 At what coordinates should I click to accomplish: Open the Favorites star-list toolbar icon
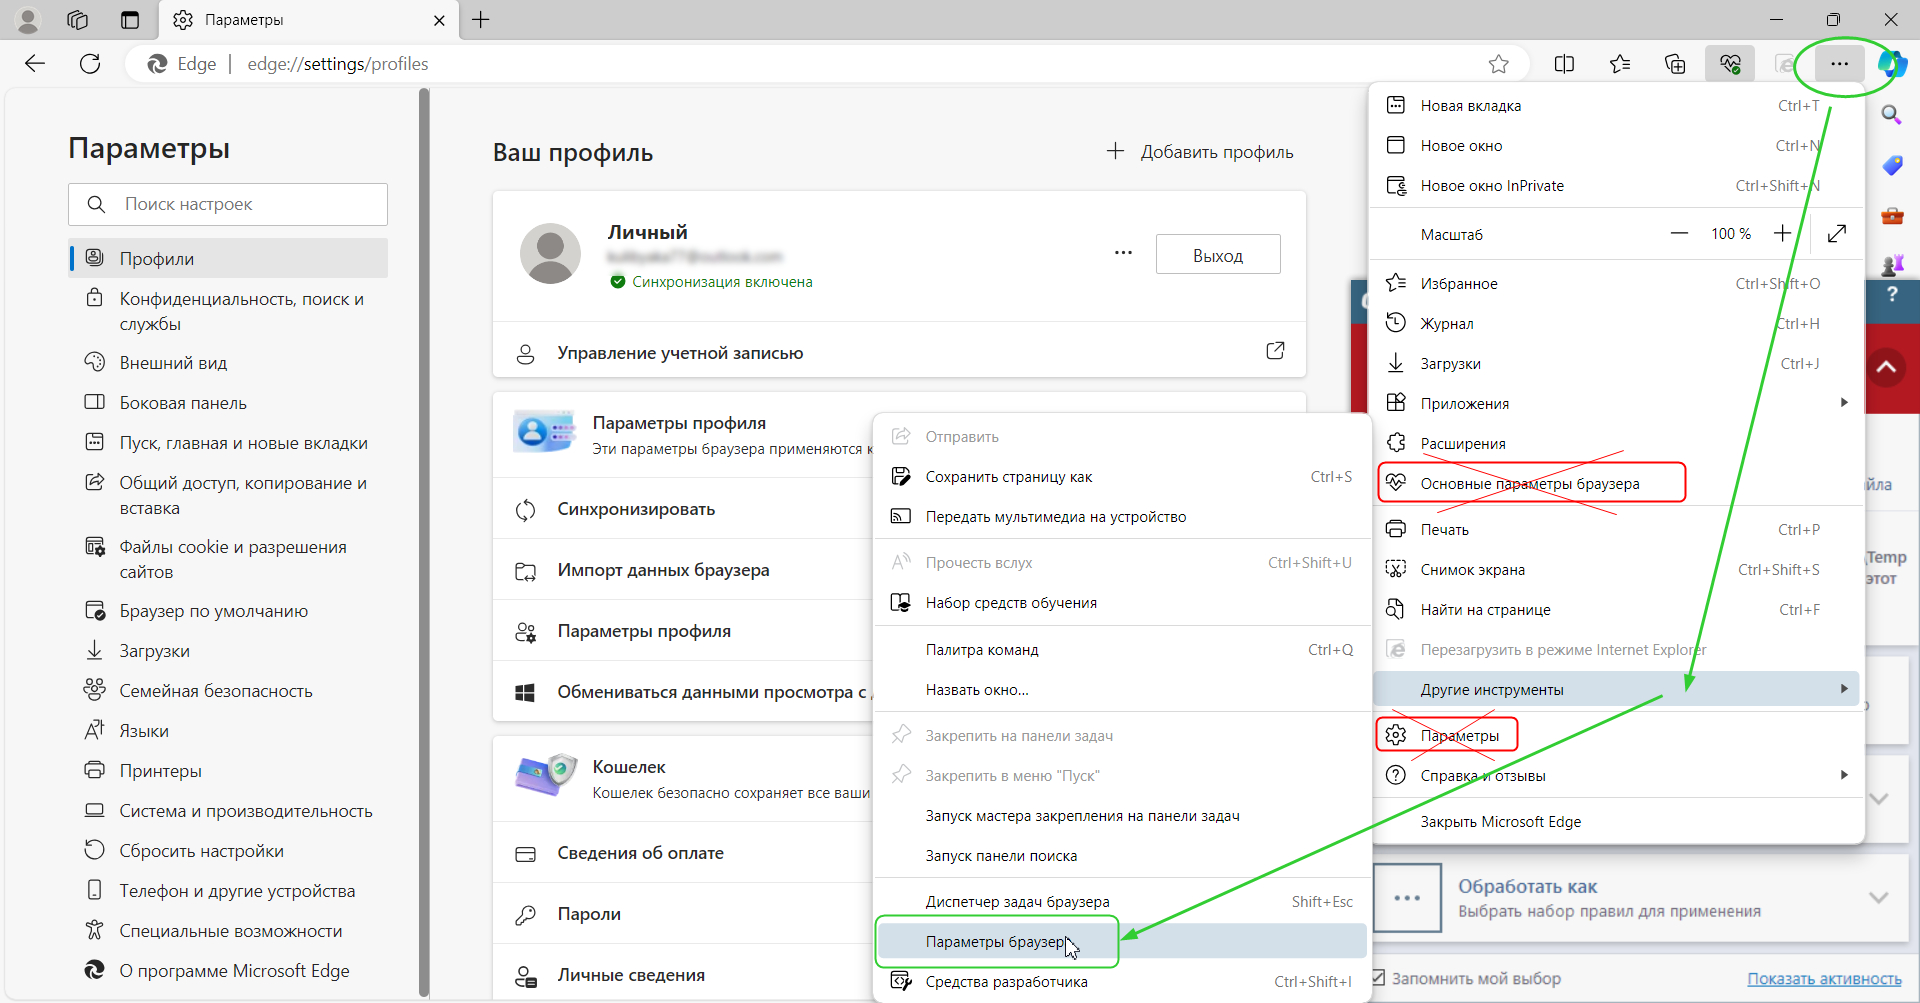pyautogui.click(x=1620, y=64)
